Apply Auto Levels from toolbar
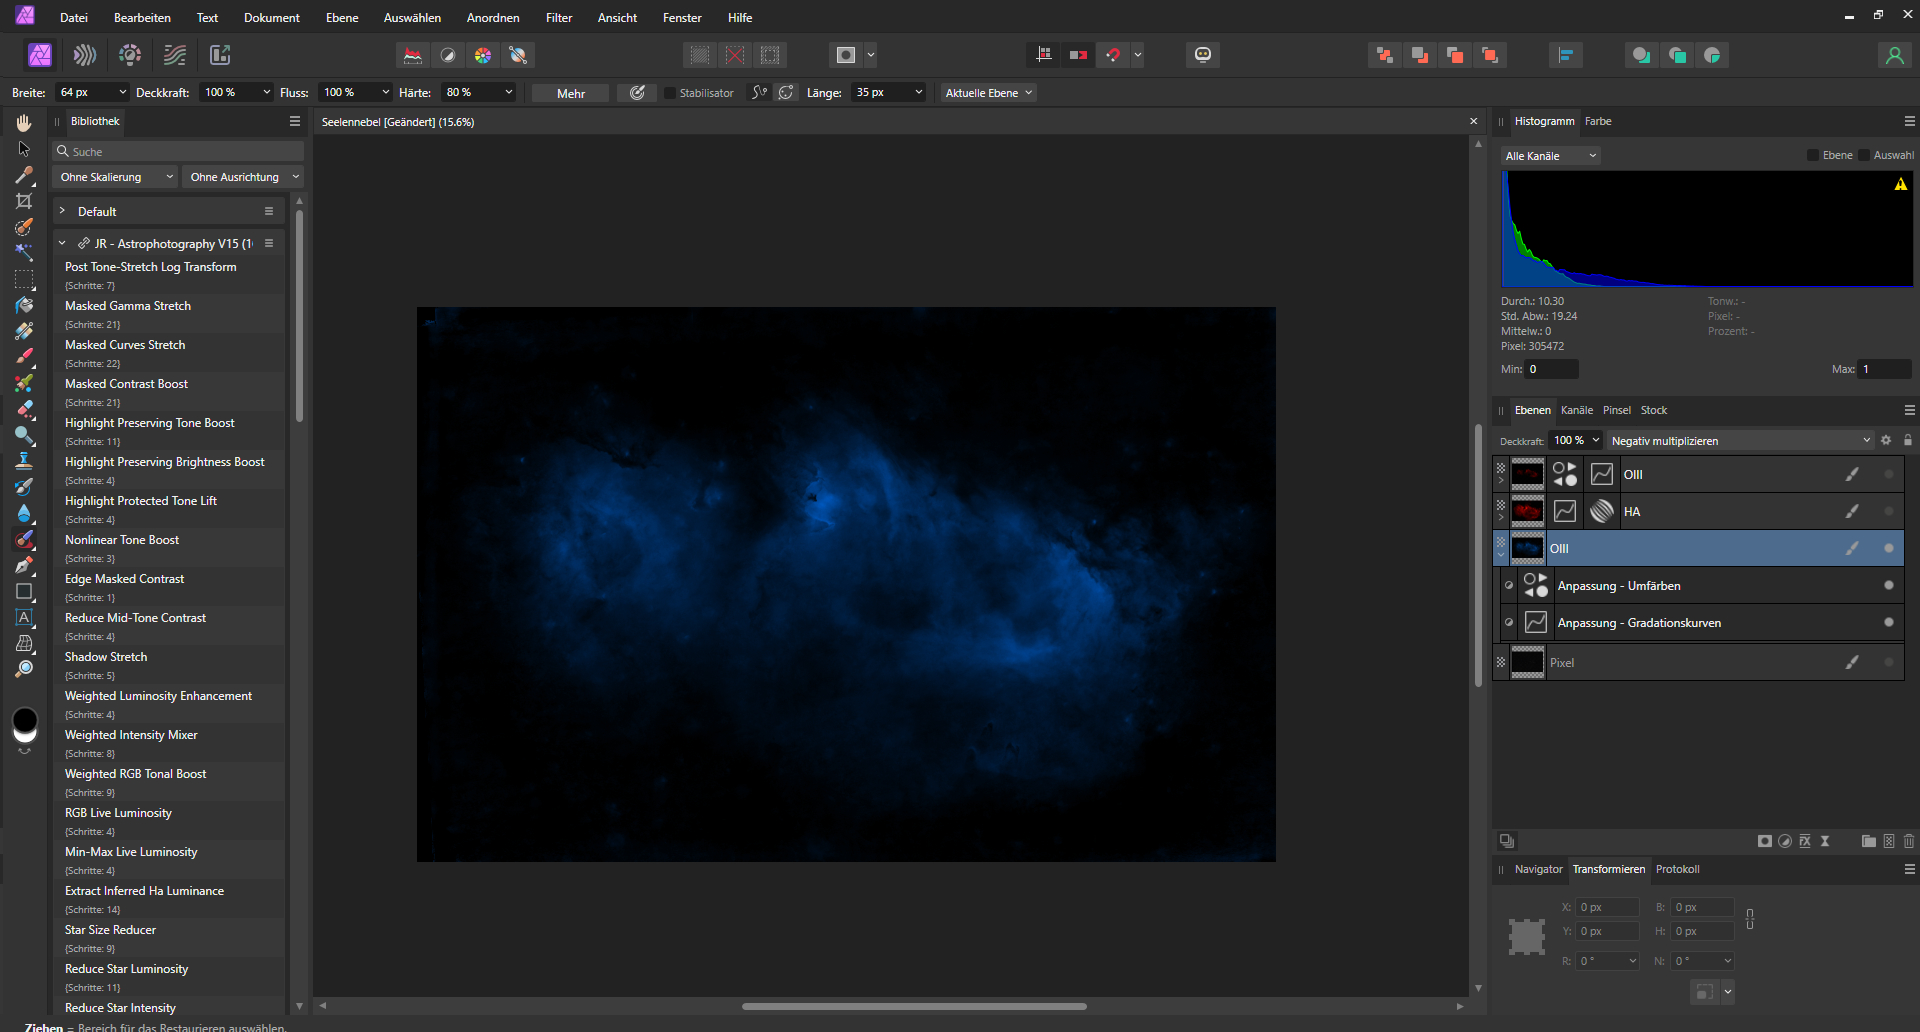 pos(412,55)
